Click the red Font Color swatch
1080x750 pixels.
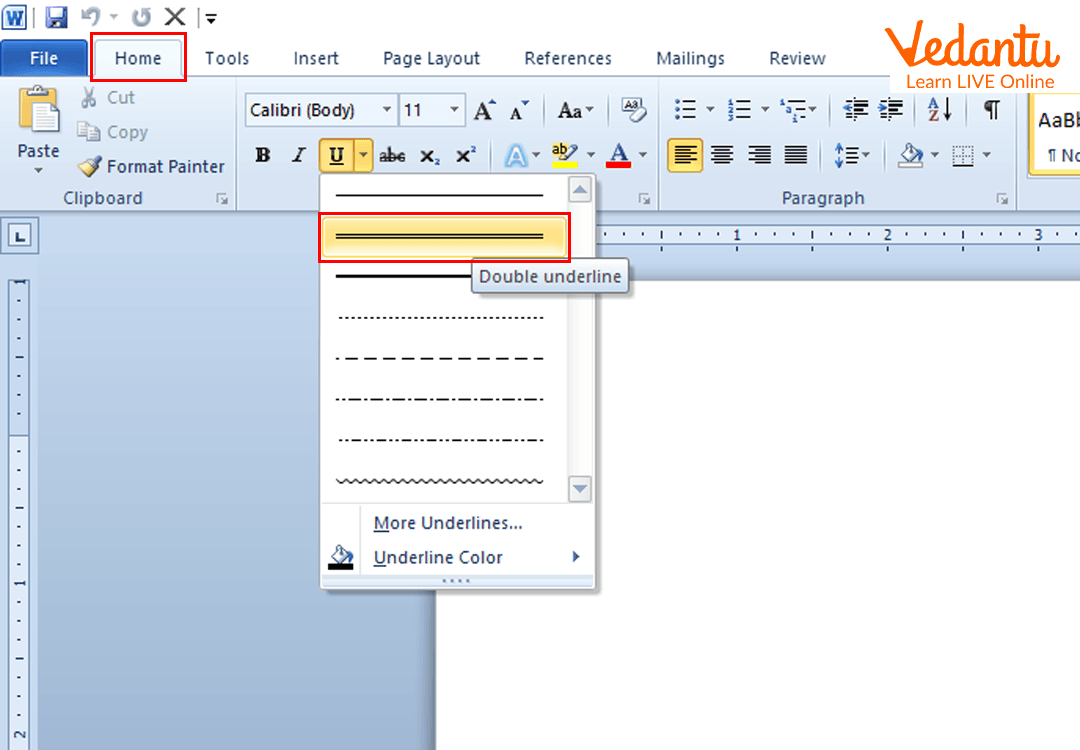619,155
